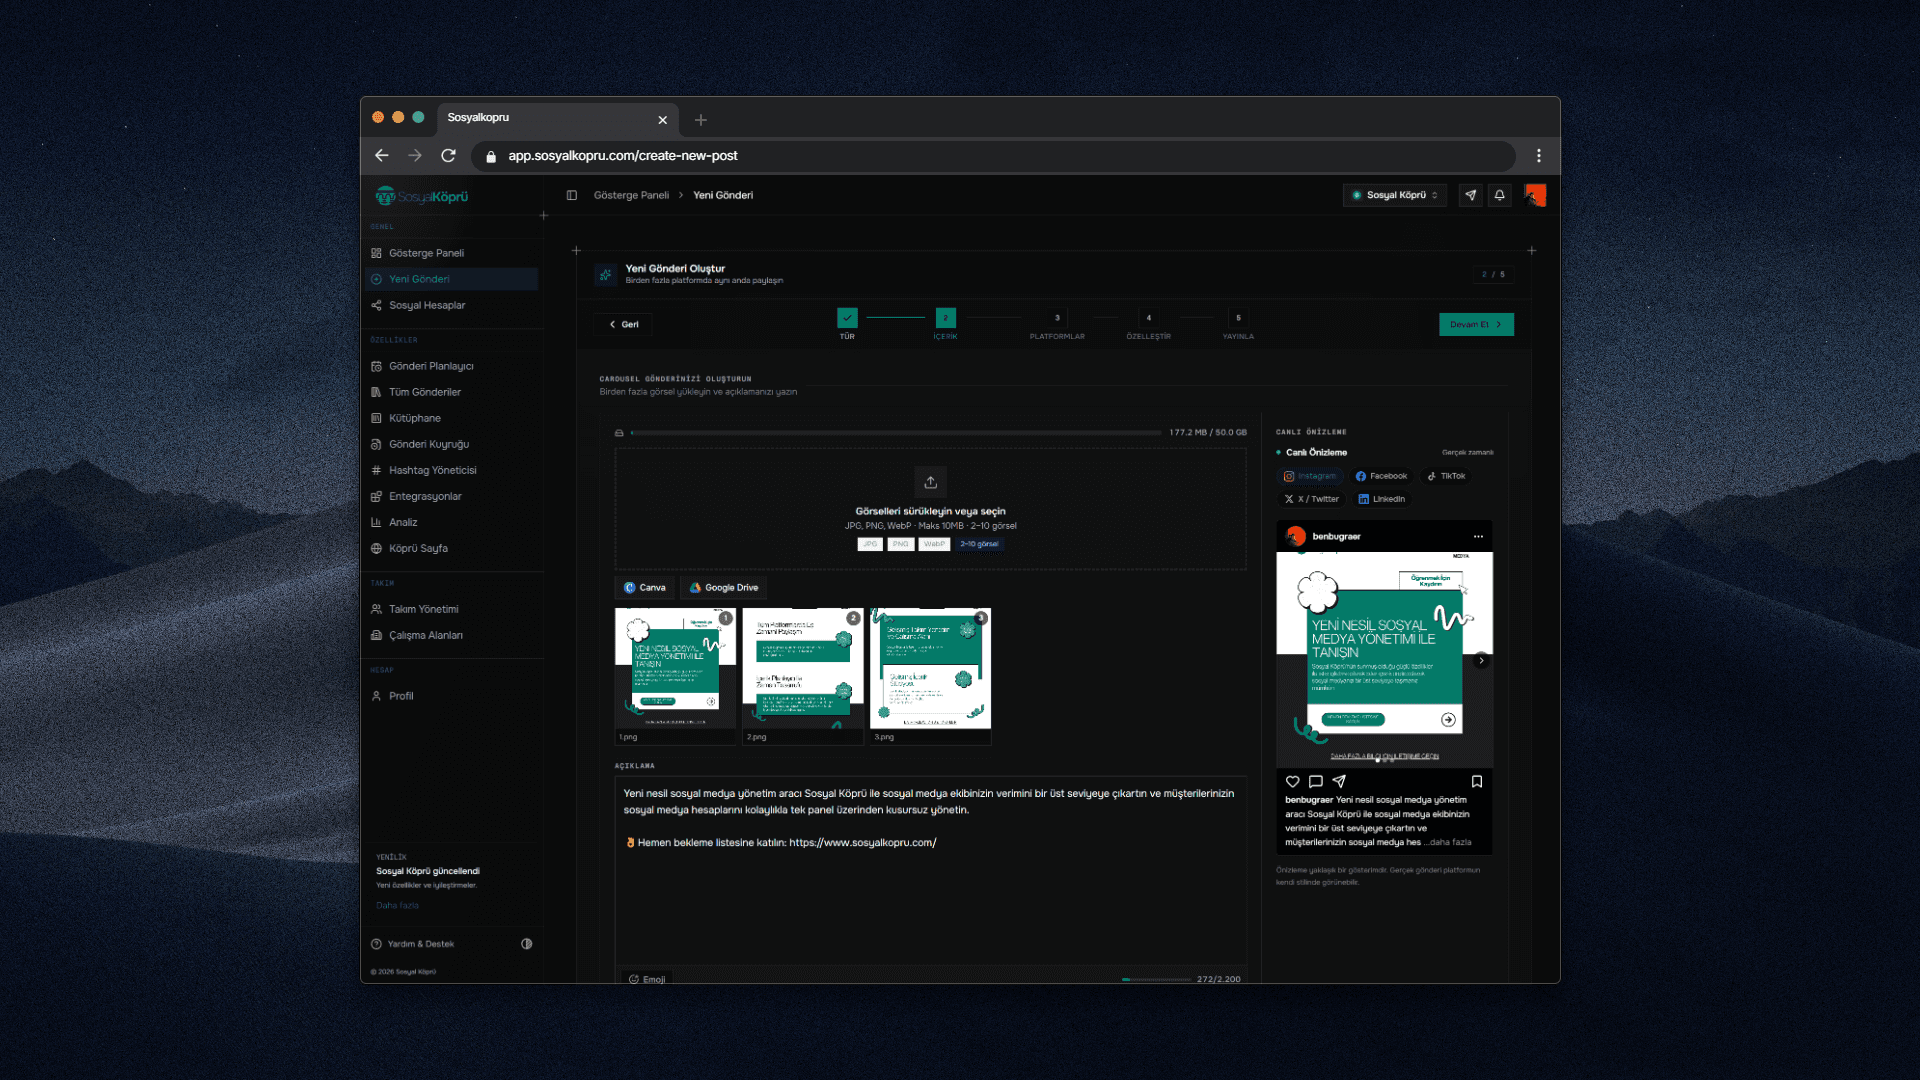Select Yeni Gönderi in the sidebar
The width and height of the screenshot is (1920, 1080).
(452, 279)
